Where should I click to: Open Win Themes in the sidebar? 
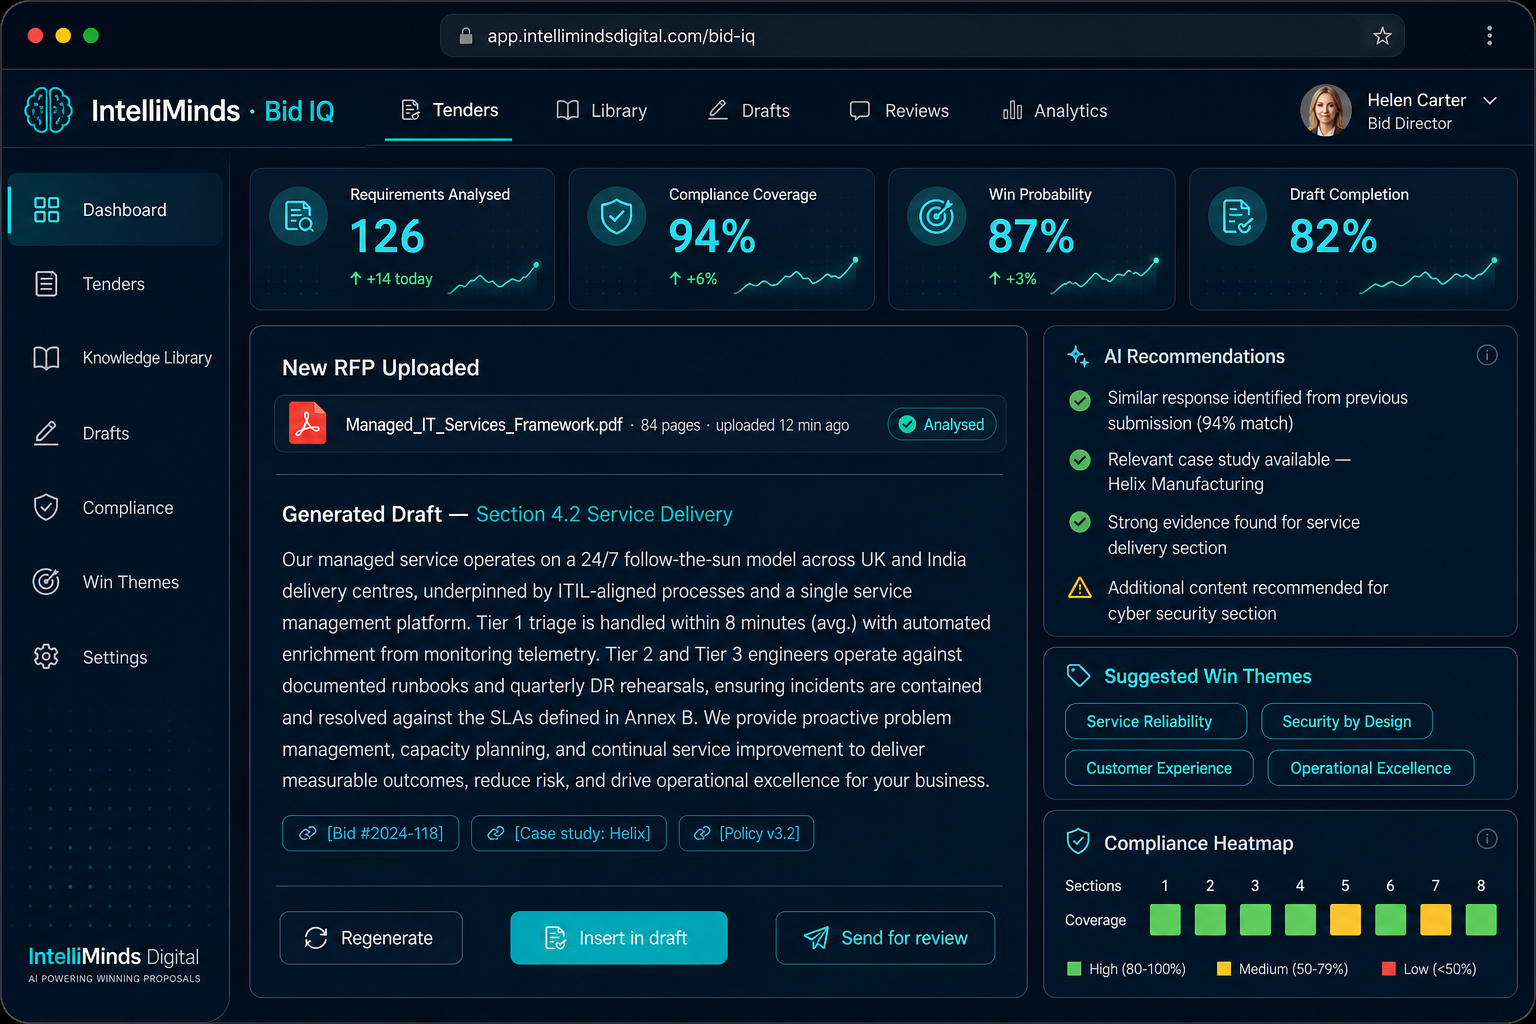click(x=115, y=582)
